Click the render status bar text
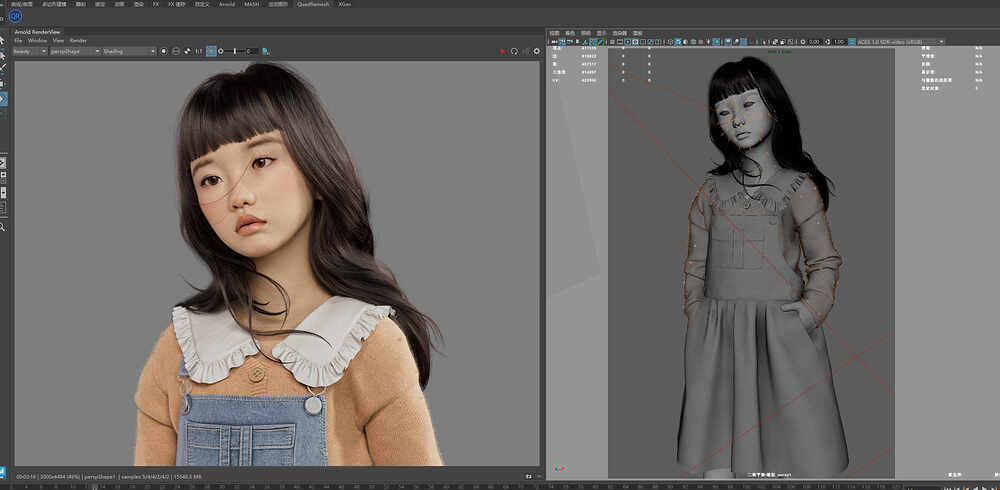The width and height of the screenshot is (1000, 490). [x=108, y=476]
